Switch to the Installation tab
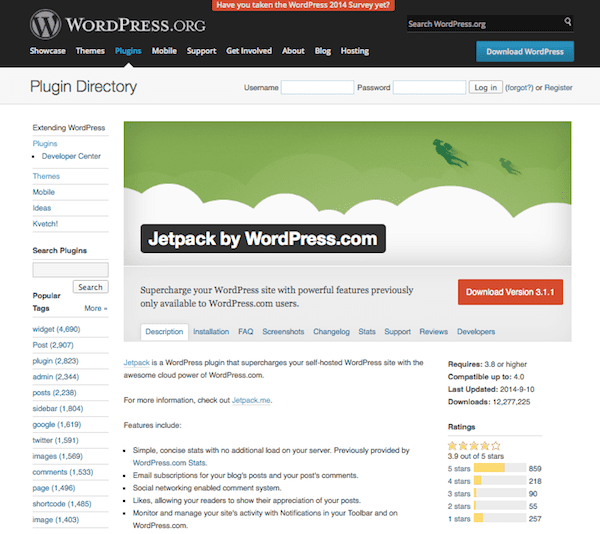The image size is (600, 534). pos(211,331)
